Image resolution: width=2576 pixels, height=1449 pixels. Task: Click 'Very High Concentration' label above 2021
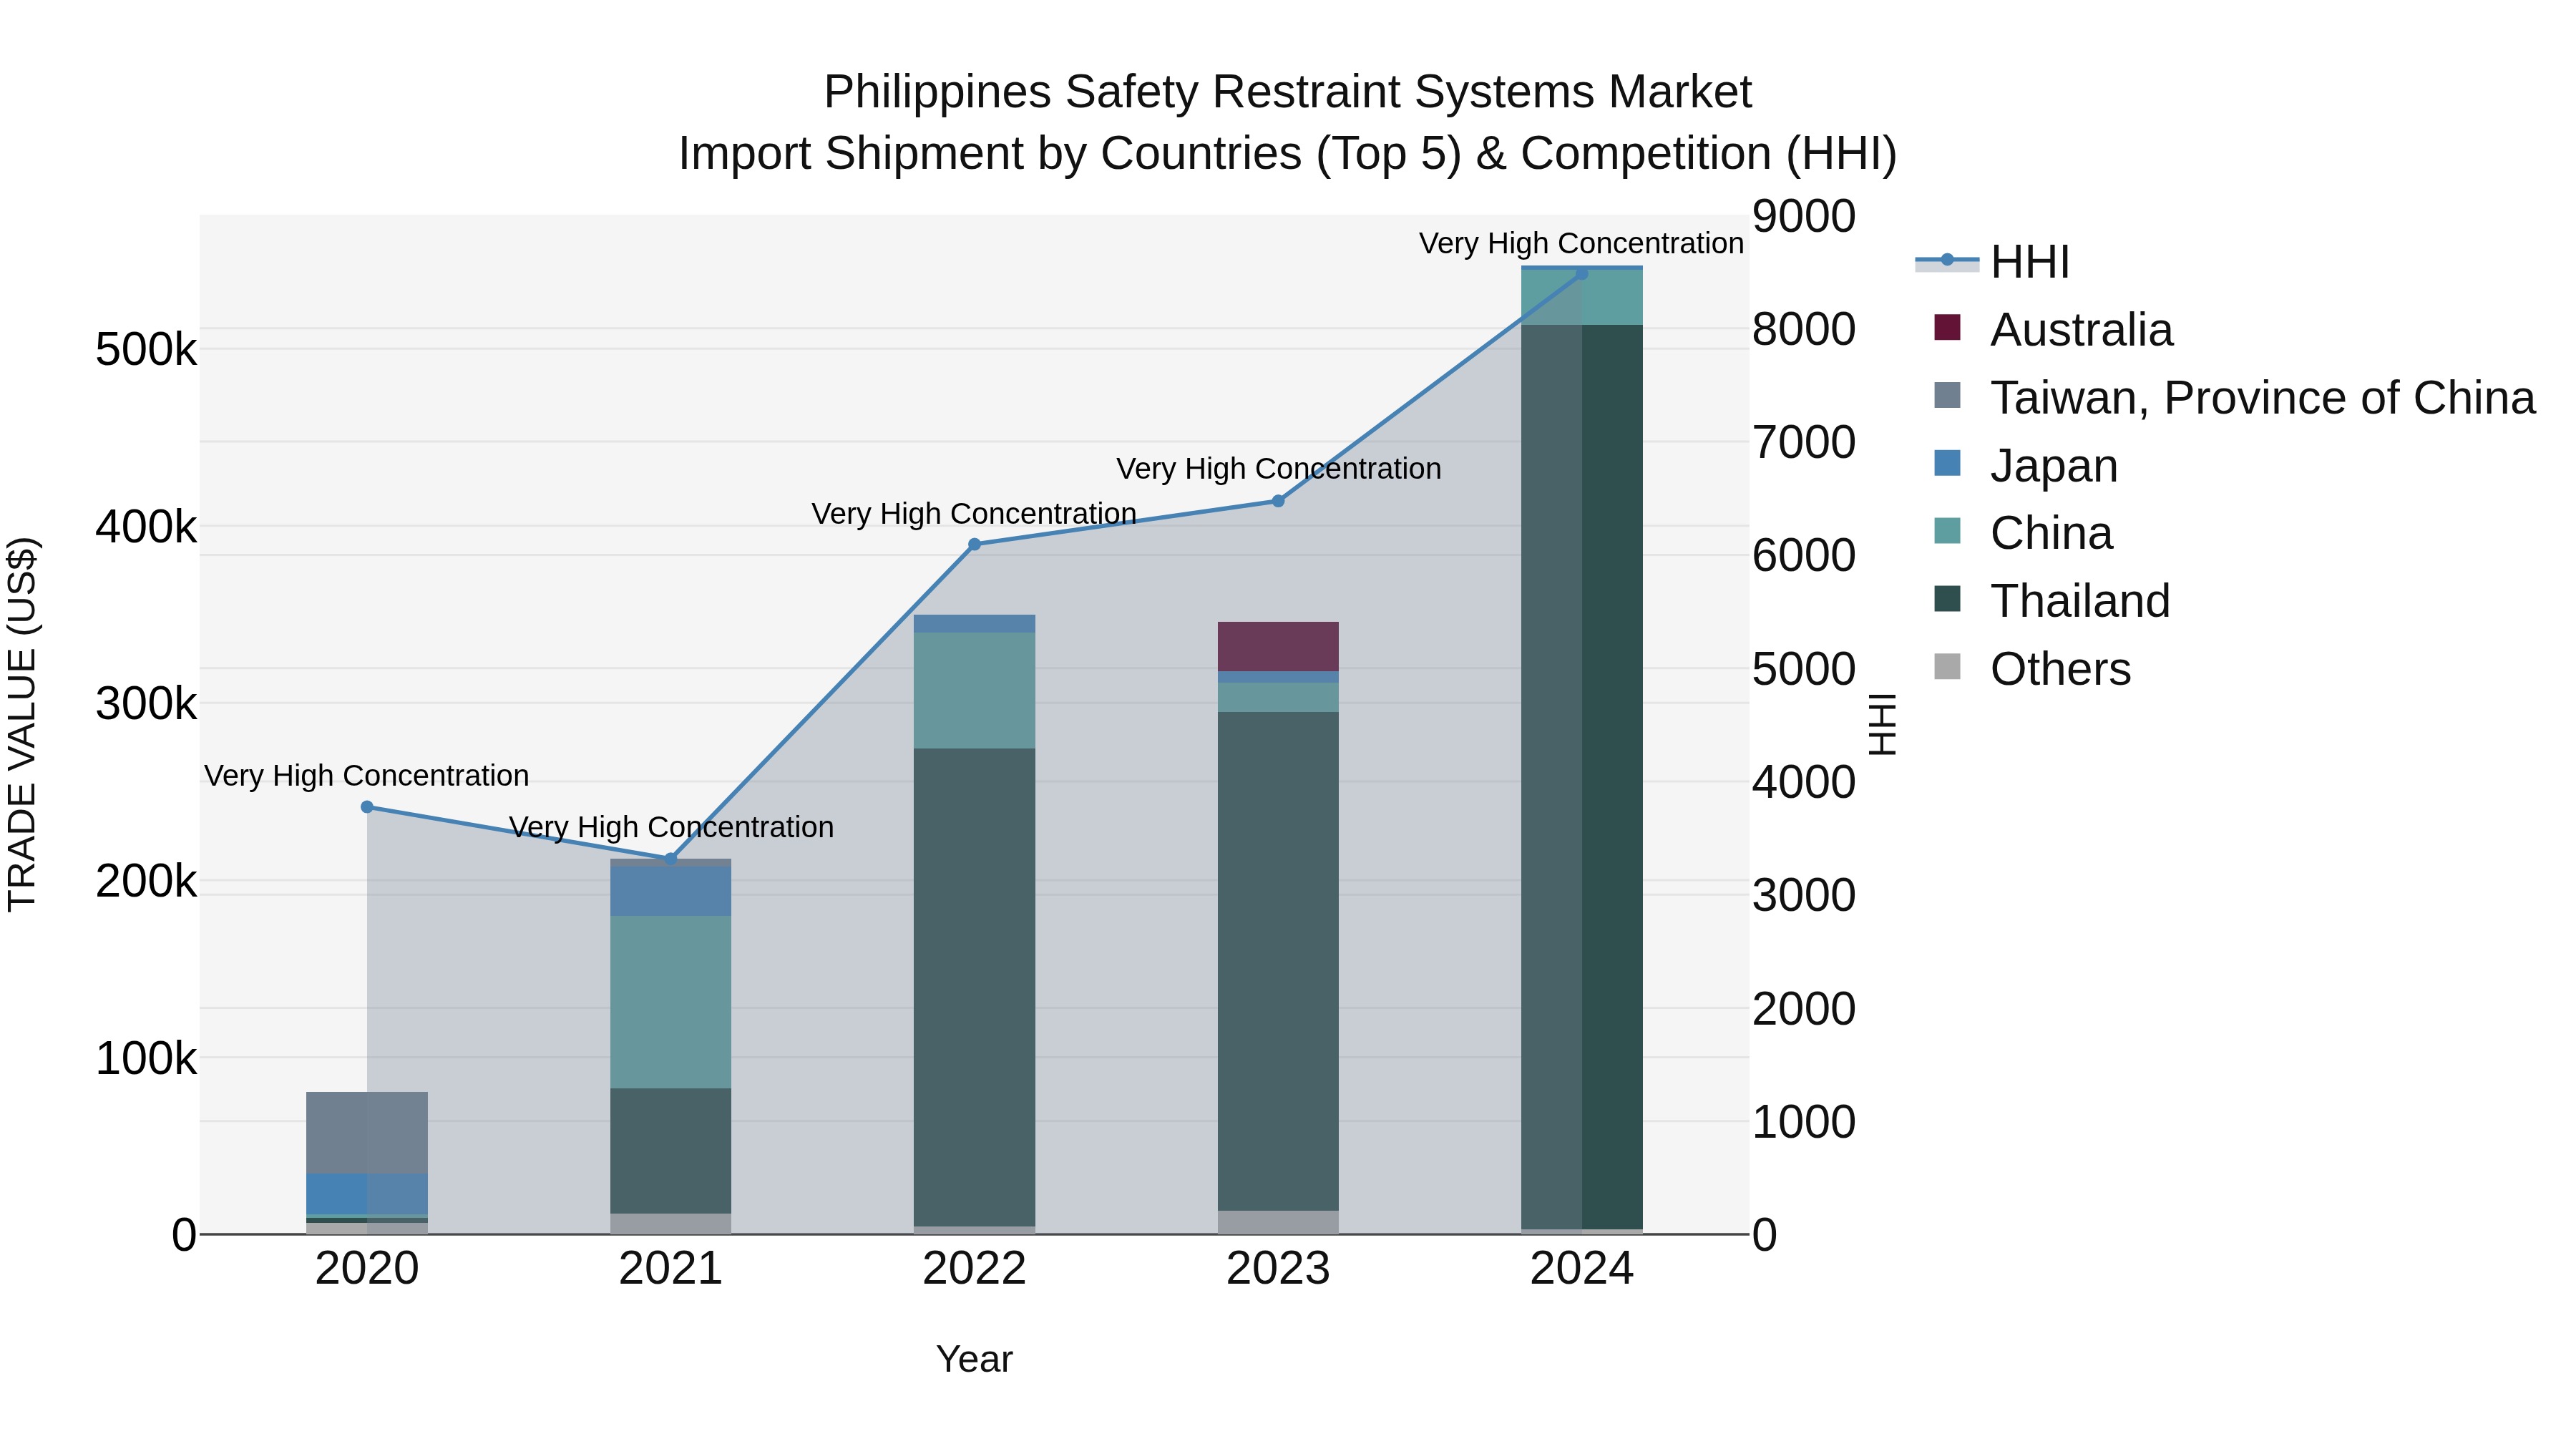coord(671,827)
